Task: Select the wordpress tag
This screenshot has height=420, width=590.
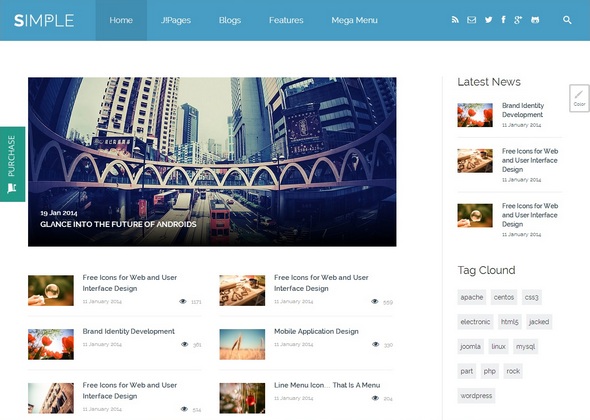Action: [x=476, y=396]
